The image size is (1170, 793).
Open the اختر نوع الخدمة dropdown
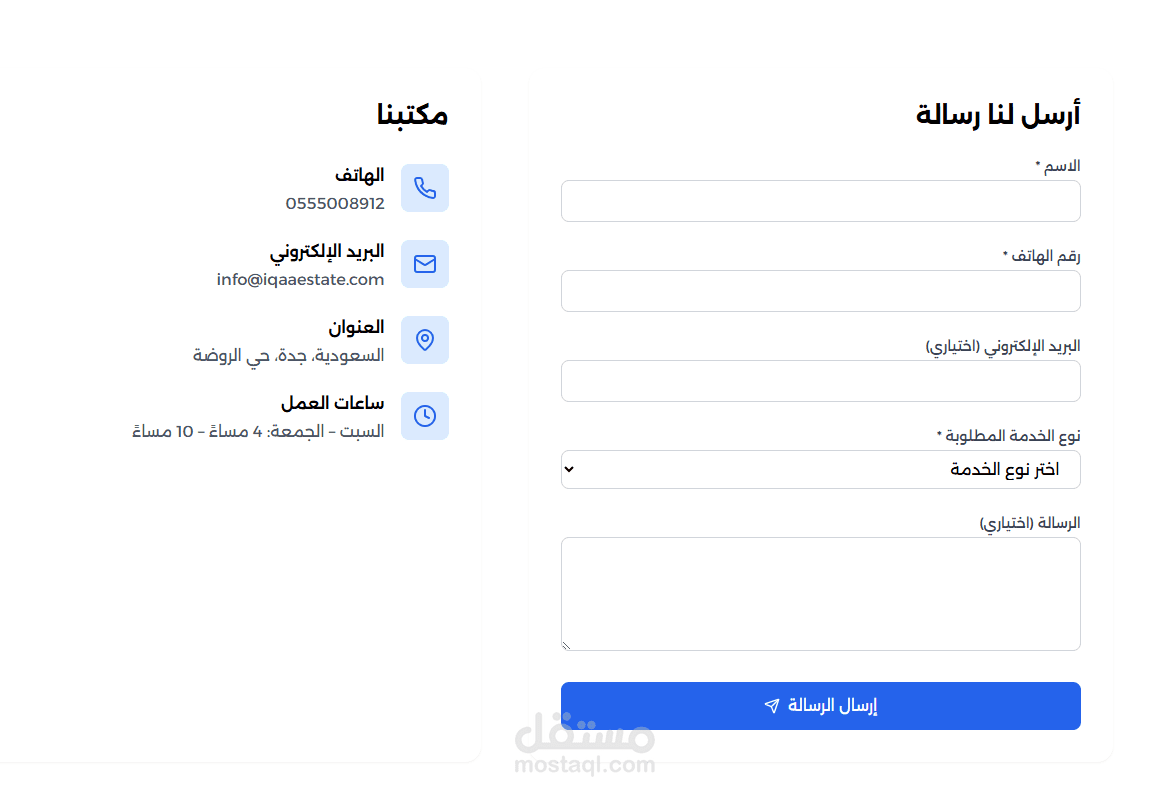click(820, 470)
